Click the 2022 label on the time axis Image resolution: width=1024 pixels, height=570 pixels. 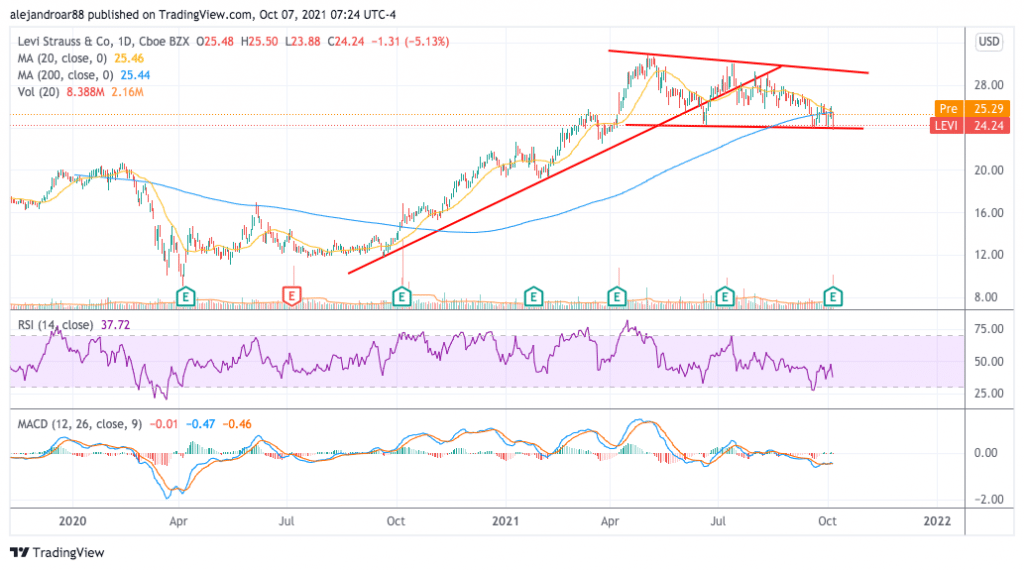[937, 521]
